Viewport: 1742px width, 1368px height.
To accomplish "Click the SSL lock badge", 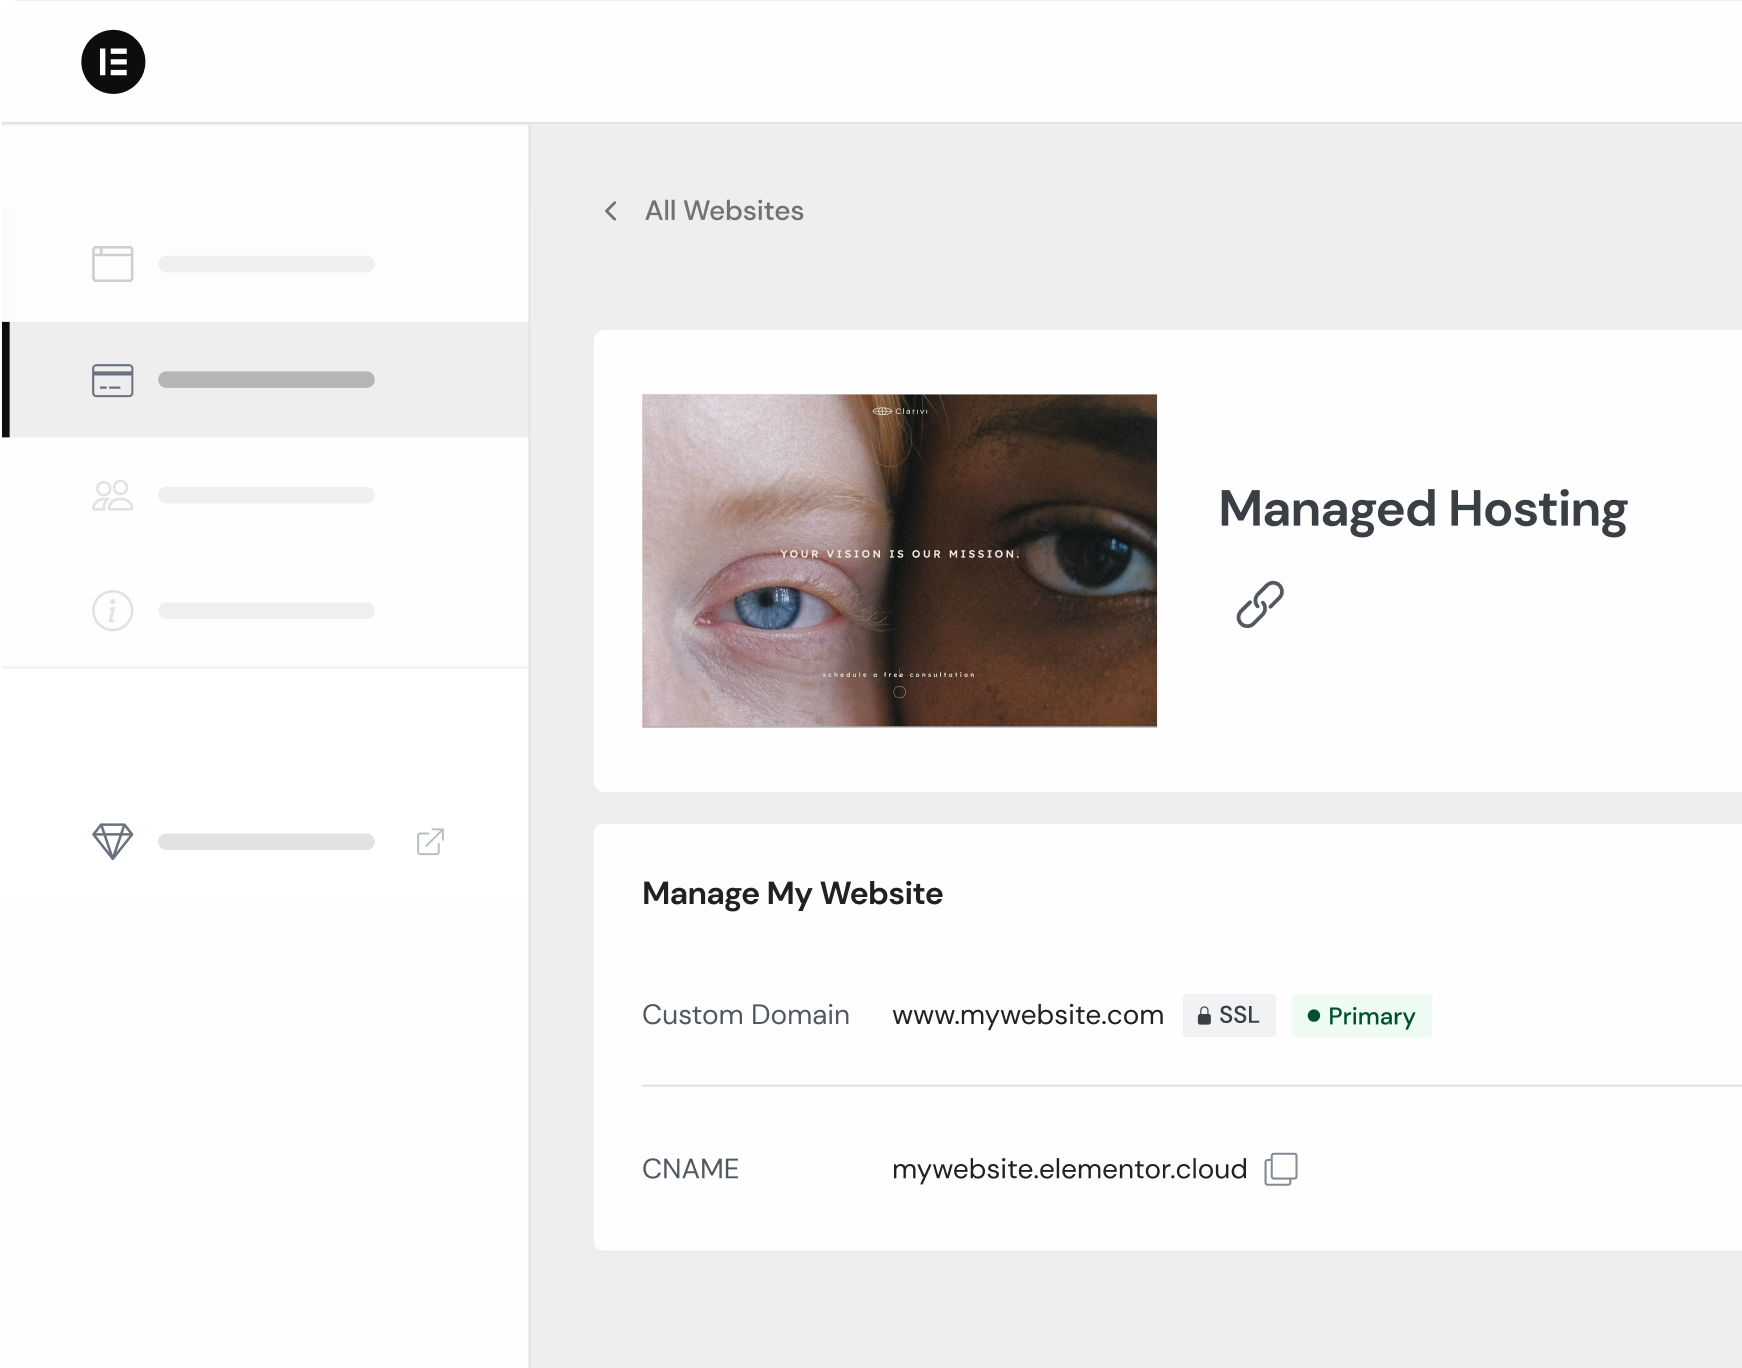I will tap(1228, 1016).
